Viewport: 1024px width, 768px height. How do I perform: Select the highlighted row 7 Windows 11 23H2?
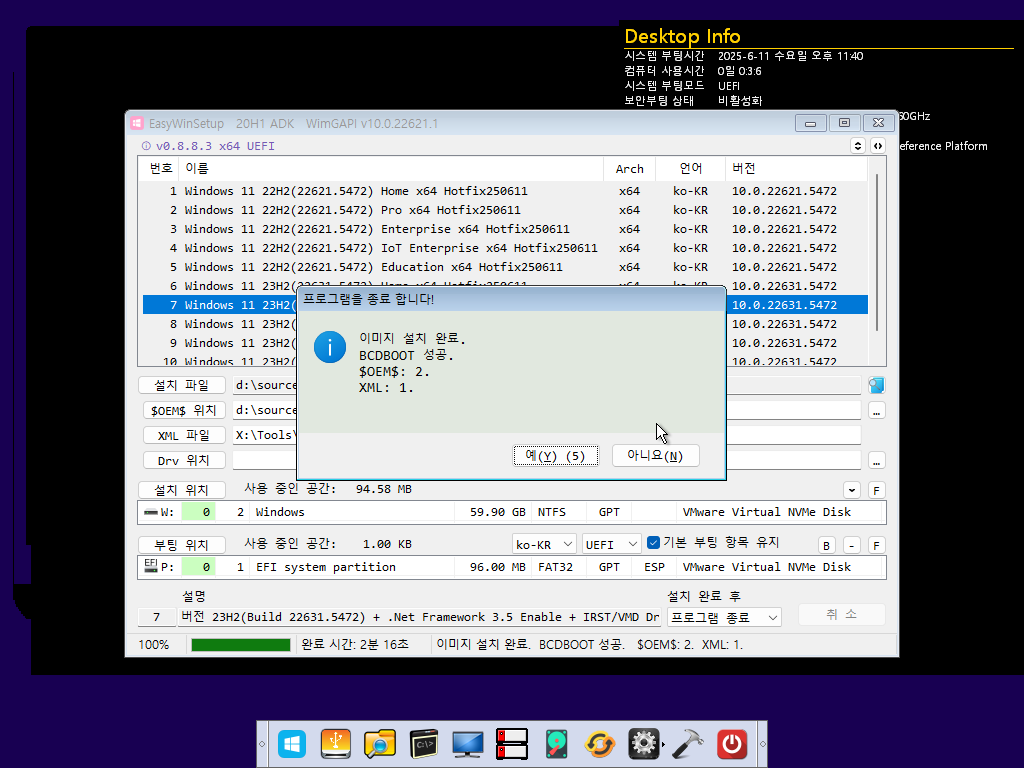[x=505, y=305]
